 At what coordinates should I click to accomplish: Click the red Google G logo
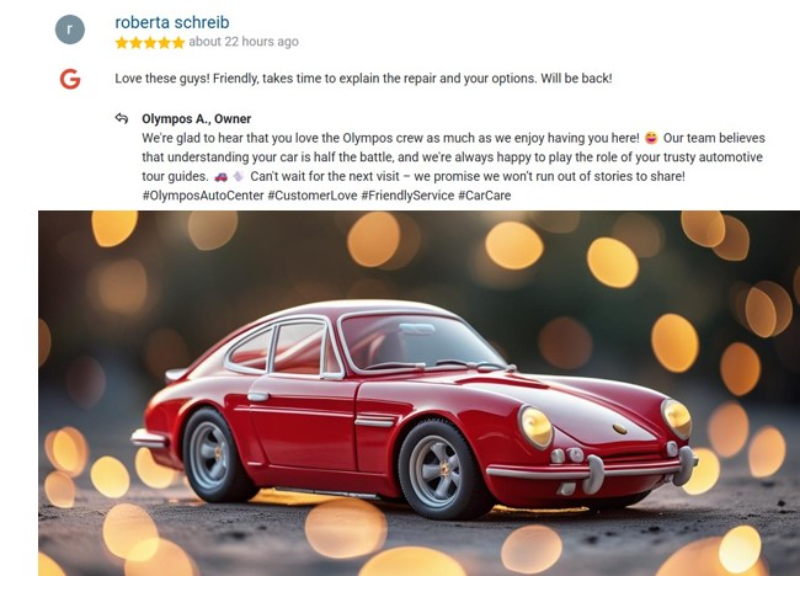point(70,79)
